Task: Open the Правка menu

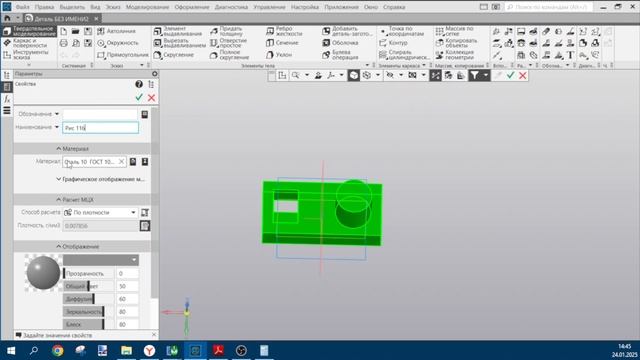Action: pos(44,7)
